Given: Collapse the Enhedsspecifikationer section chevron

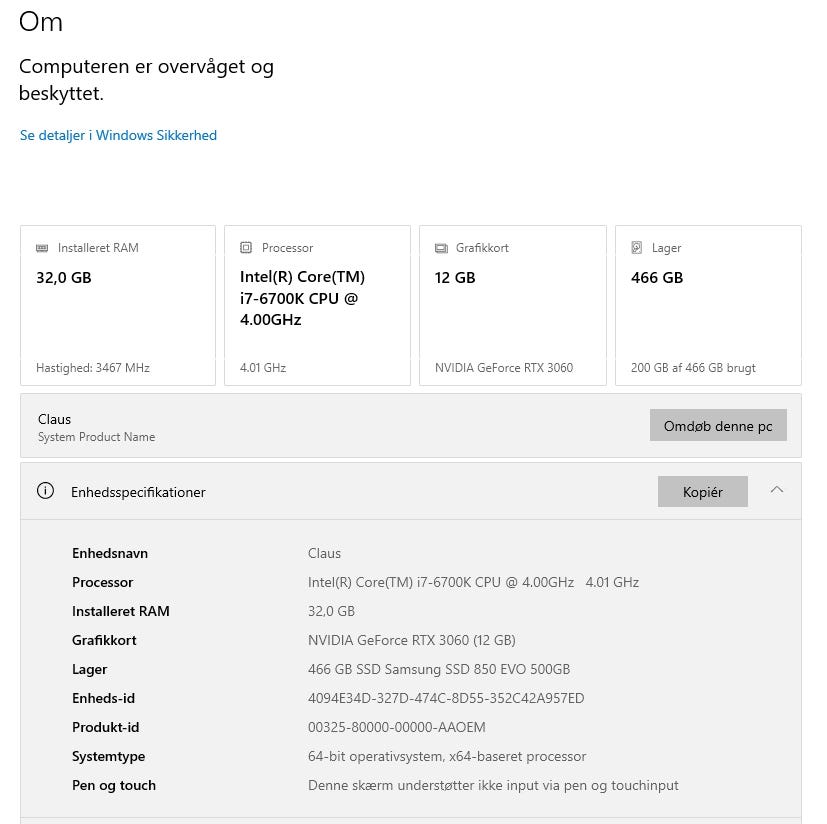Looking at the screenshot, I should (777, 490).
